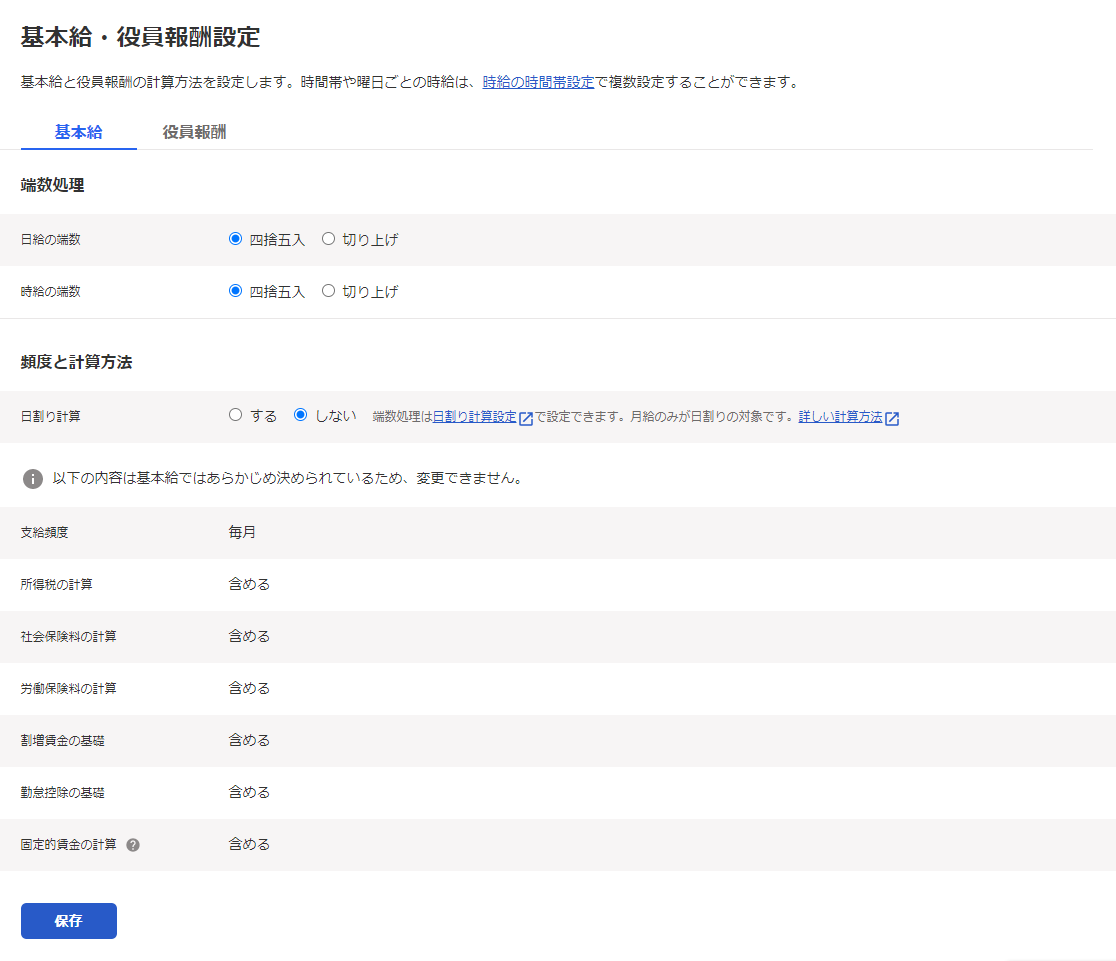Click the 端数処理 section heading
This screenshot has width=1116, height=961.
coord(53,185)
